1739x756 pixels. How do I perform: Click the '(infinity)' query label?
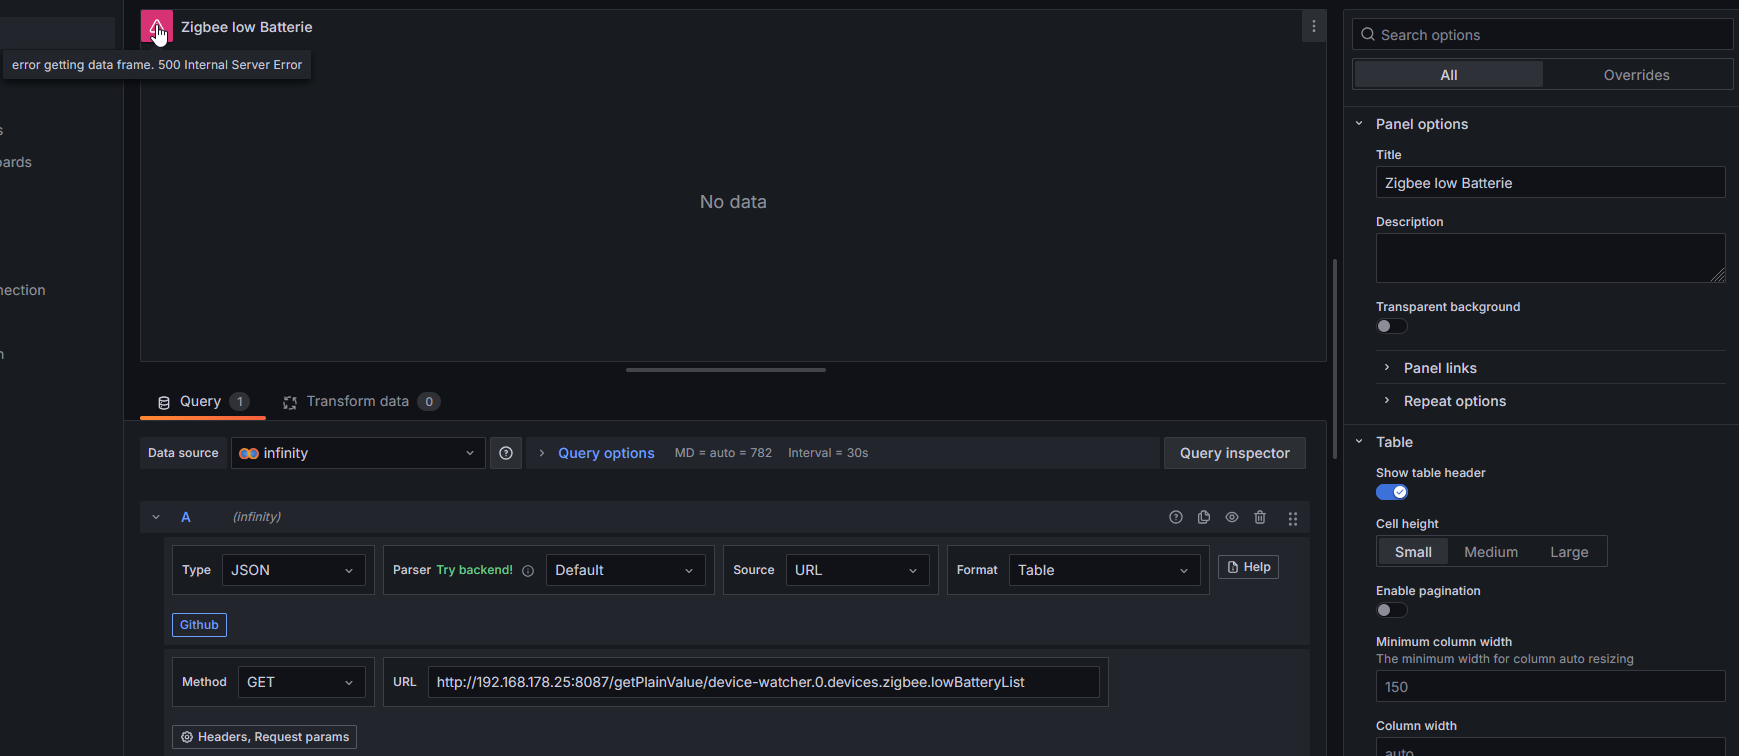coord(257,517)
